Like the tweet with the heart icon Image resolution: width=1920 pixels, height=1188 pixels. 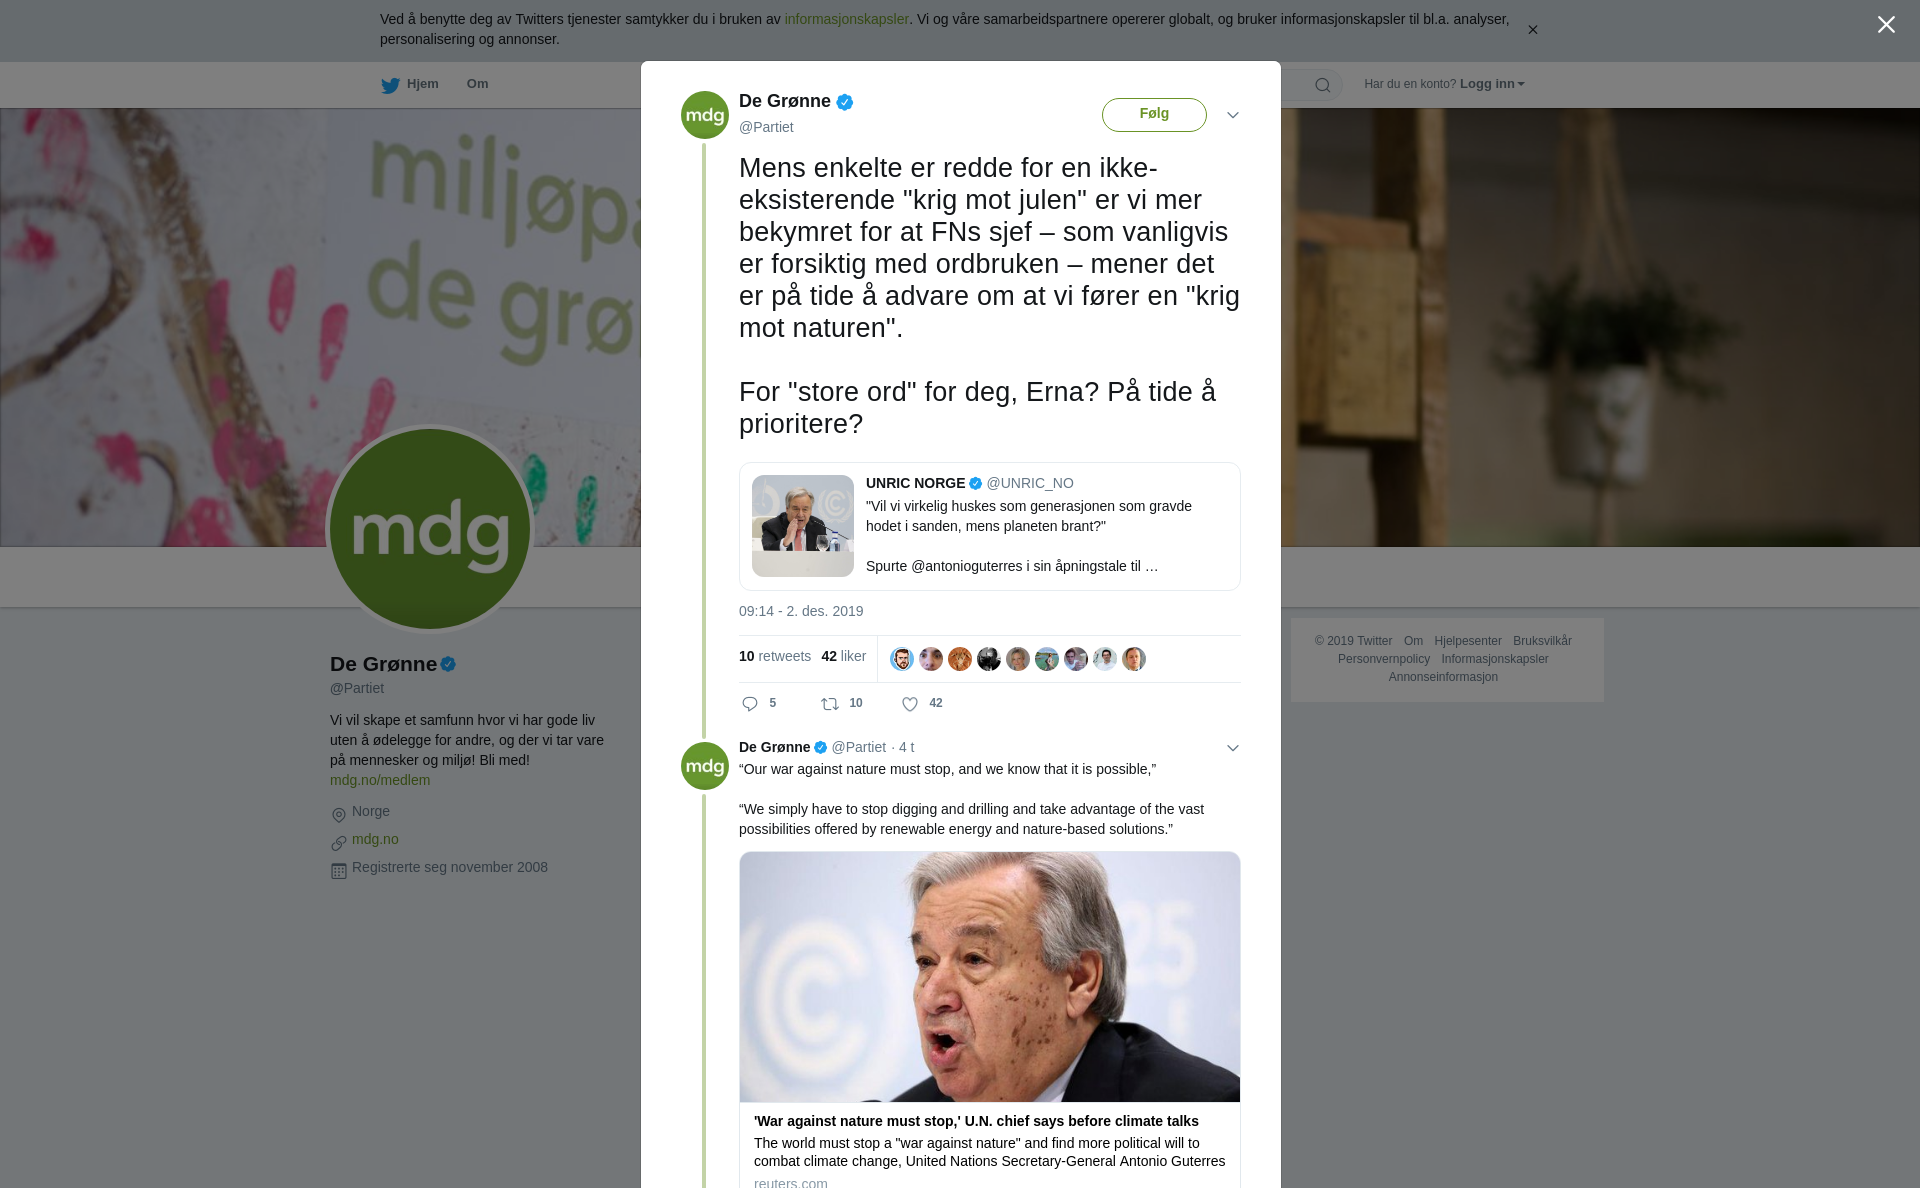[x=910, y=704]
